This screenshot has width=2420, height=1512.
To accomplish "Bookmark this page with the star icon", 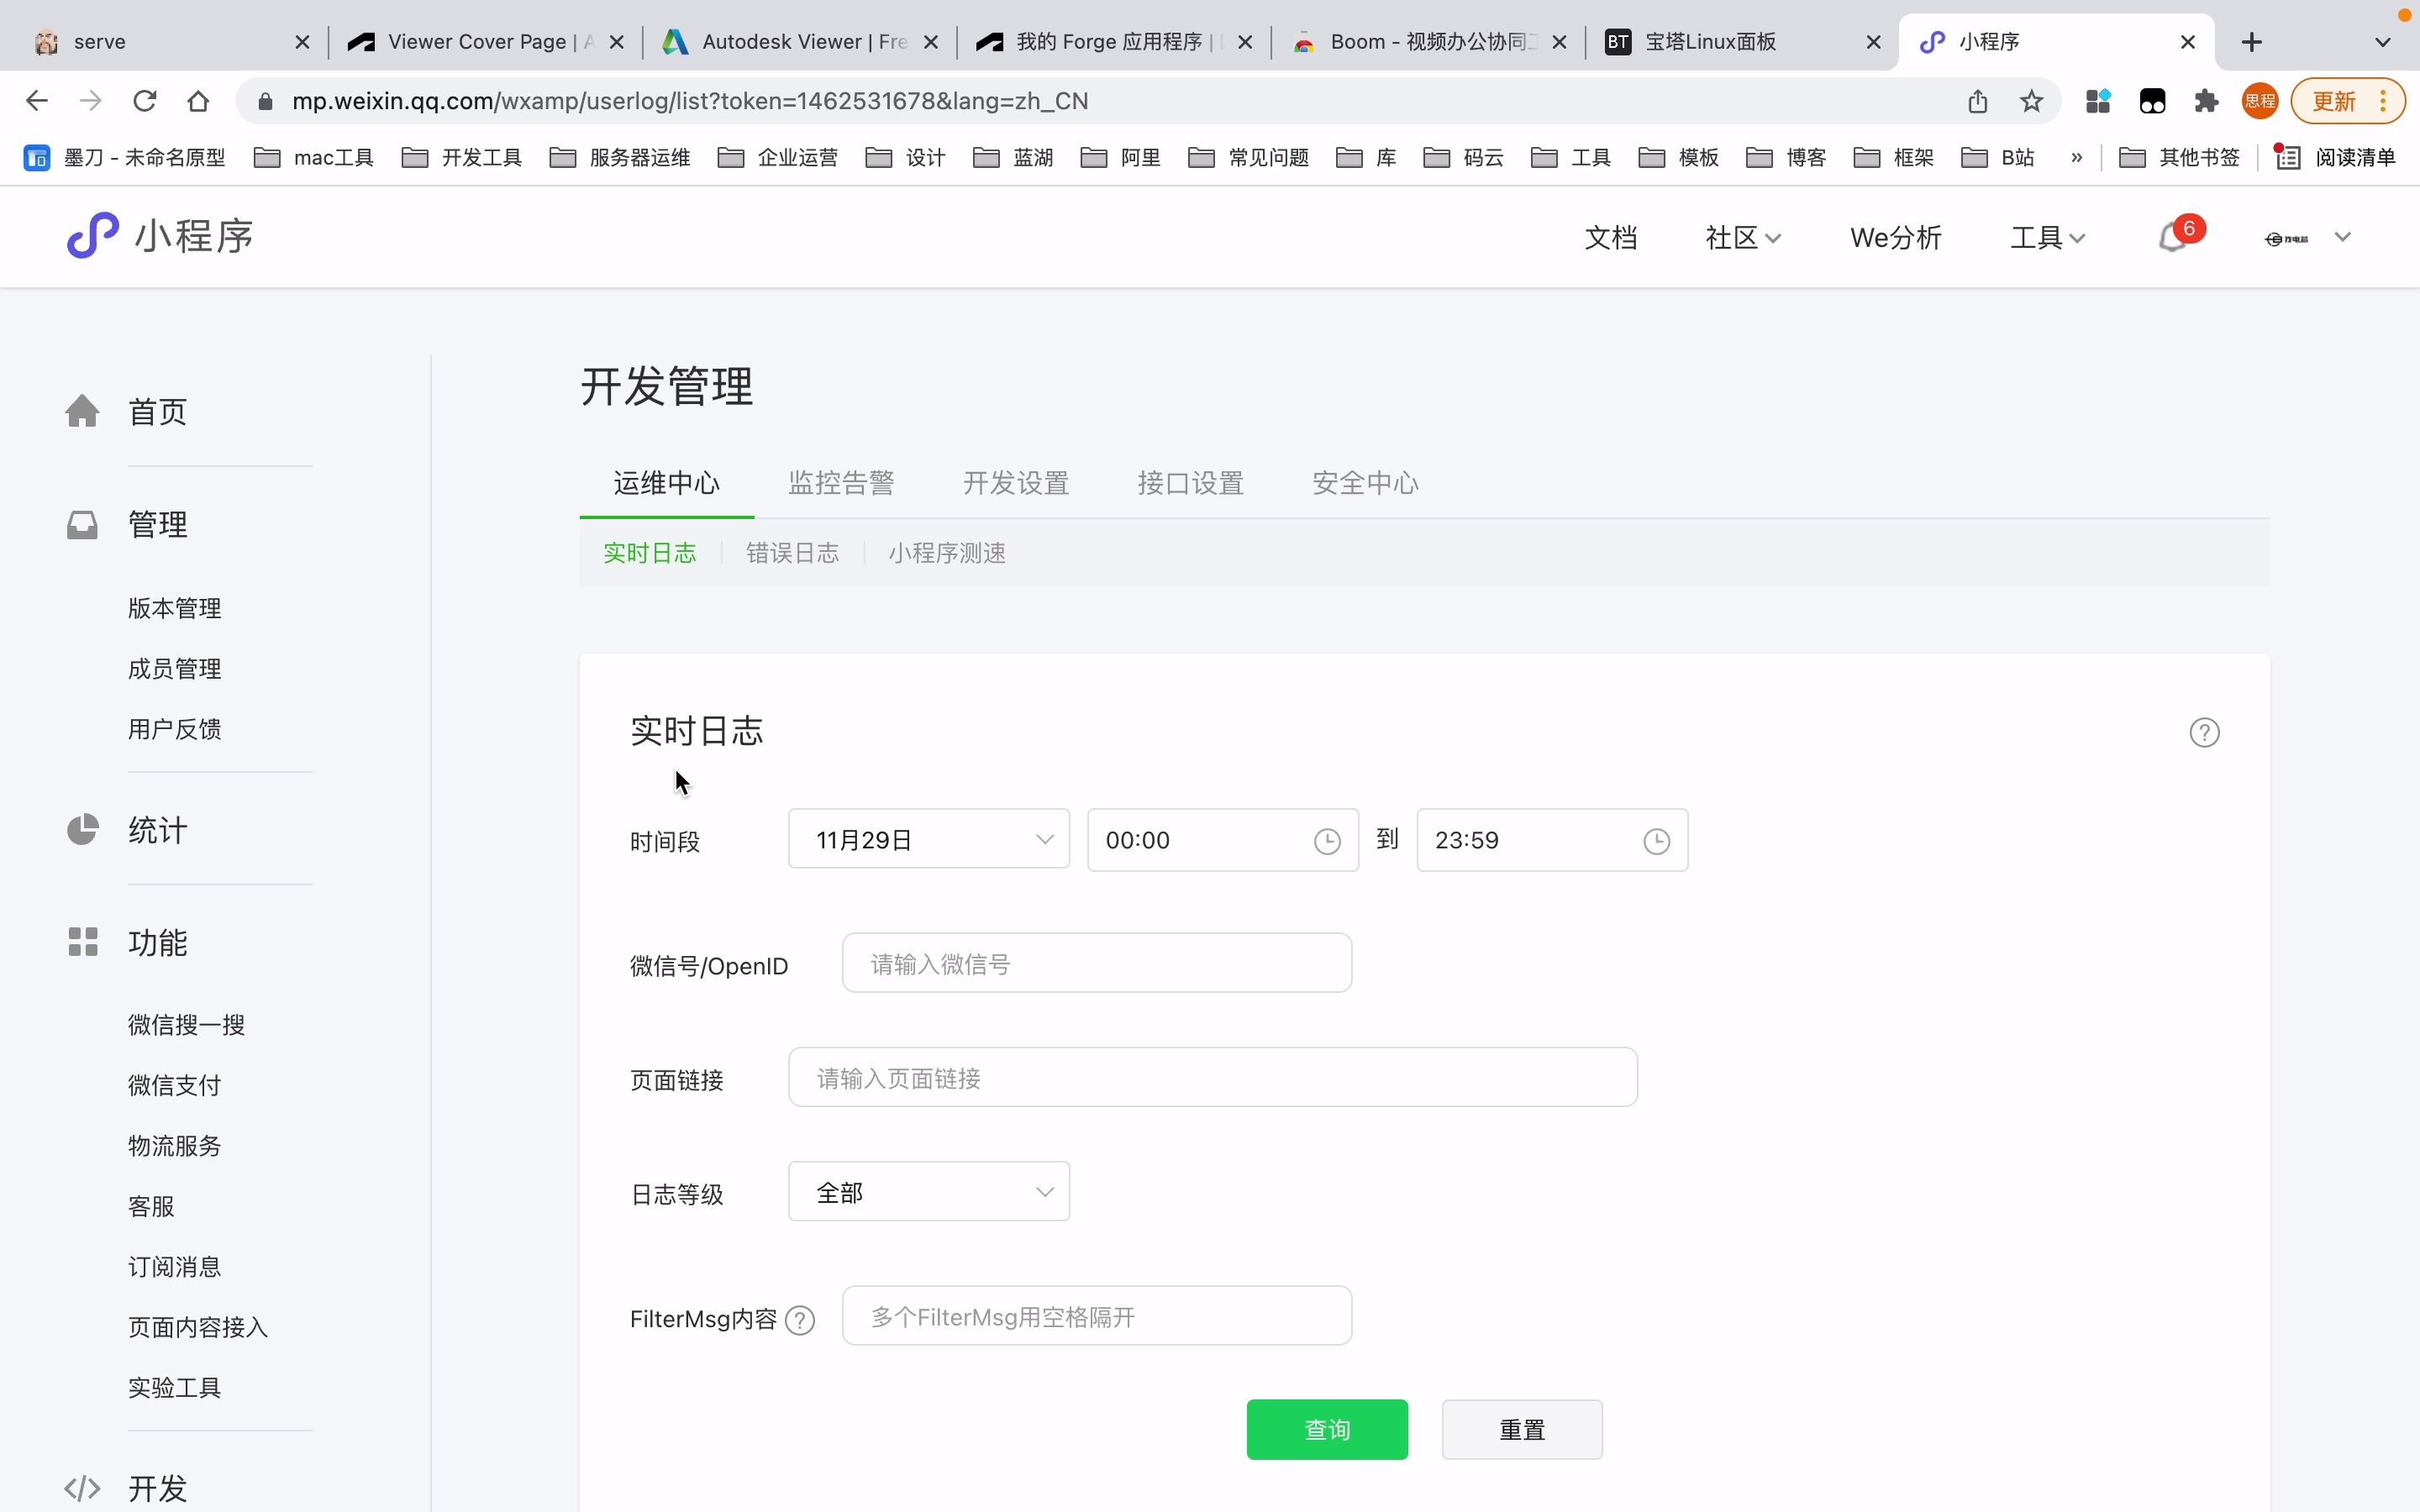I will point(2031,101).
